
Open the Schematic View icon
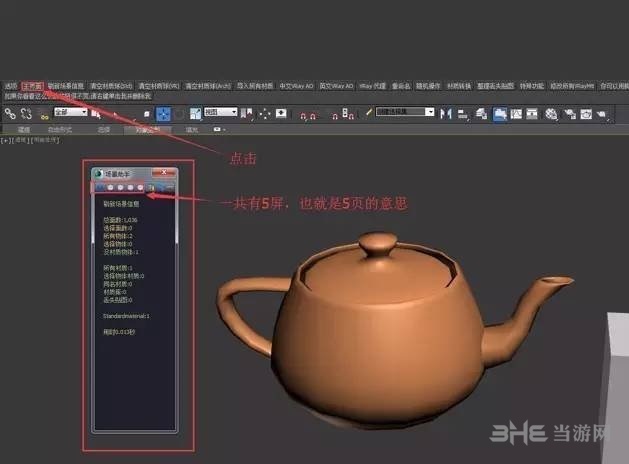click(x=532, y=114)
